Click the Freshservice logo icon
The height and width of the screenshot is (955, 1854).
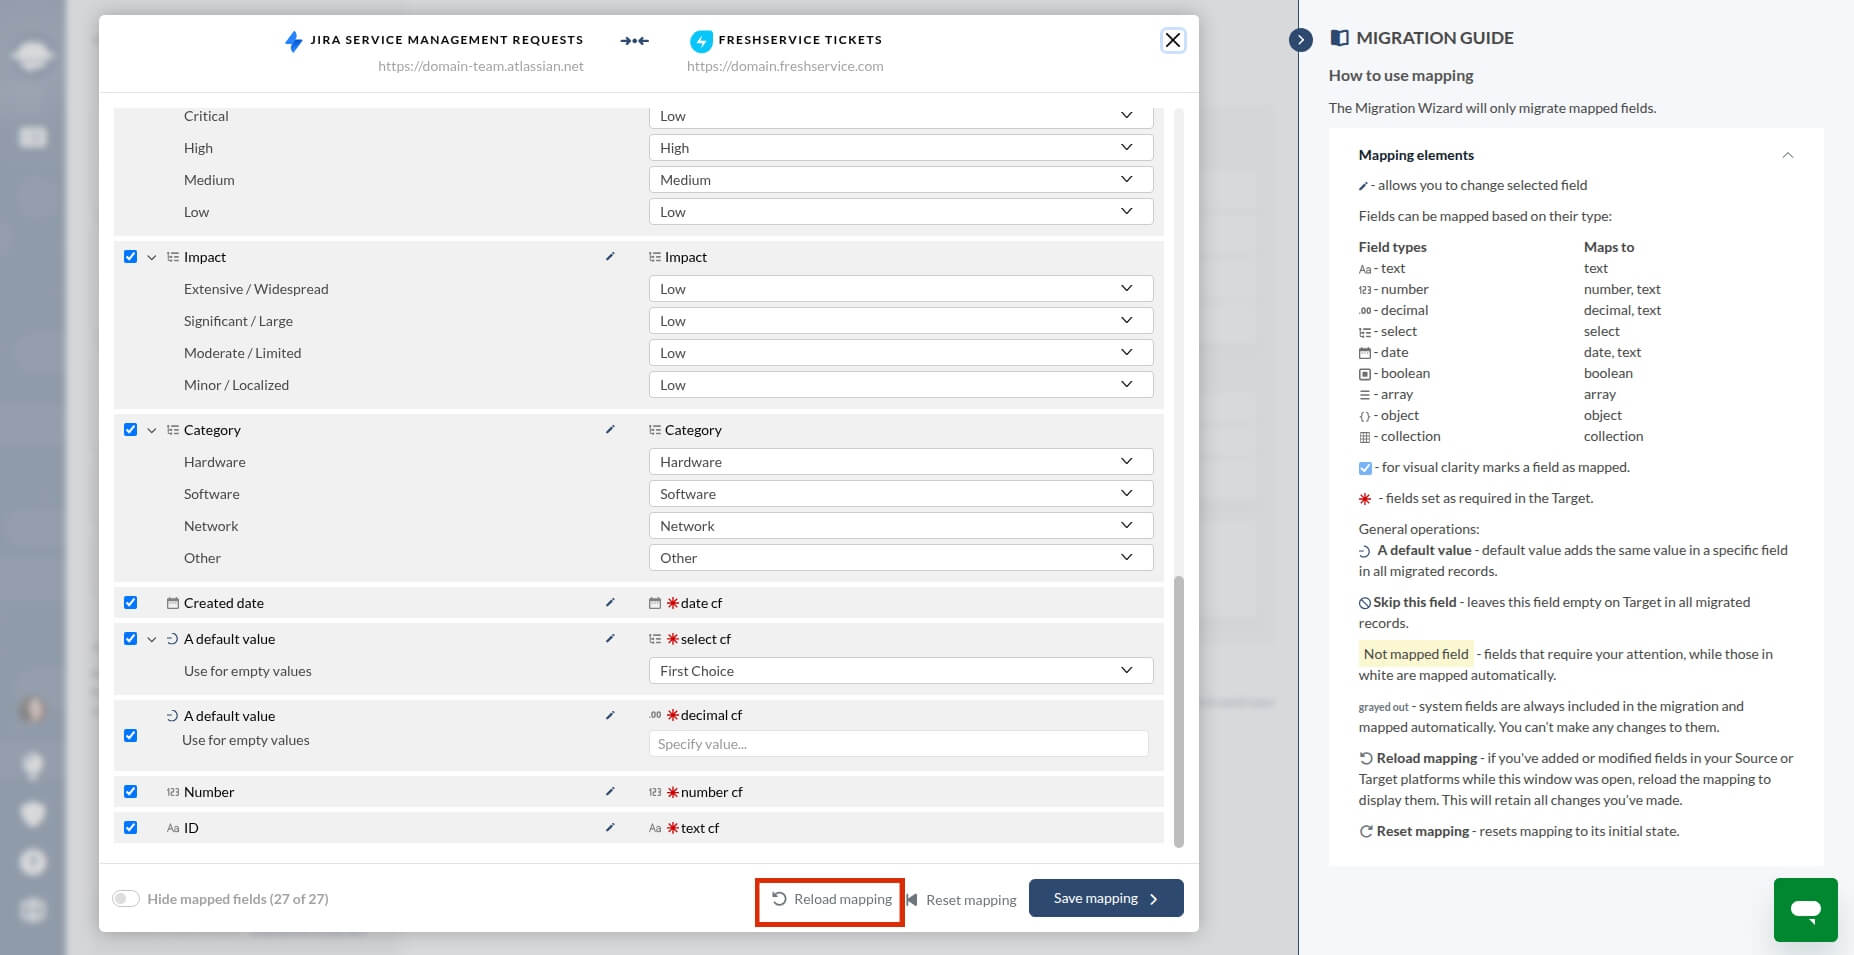point(701,41)
